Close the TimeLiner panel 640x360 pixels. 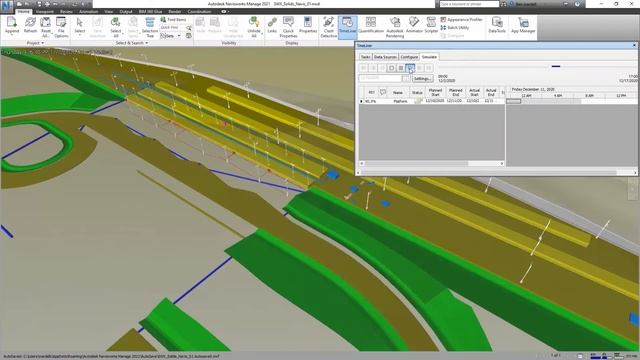coord(634,45)
